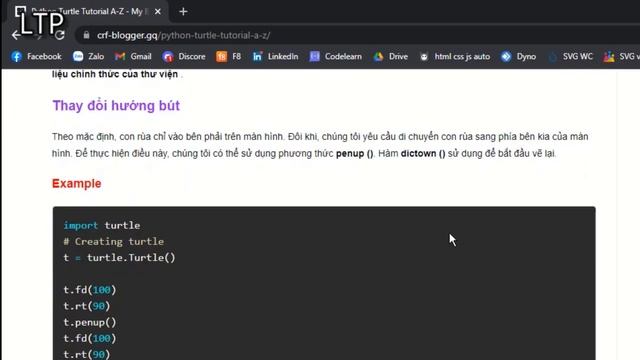Click the t.penup() code line
Image resolution: width=640 pixels, height=360 pixels.
[x=89, y=322]
